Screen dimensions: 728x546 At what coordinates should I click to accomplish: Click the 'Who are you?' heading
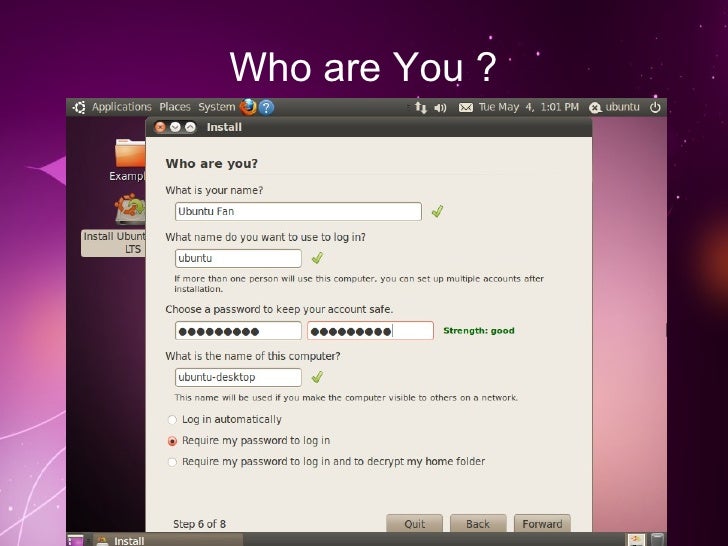[x=212, y=163]
